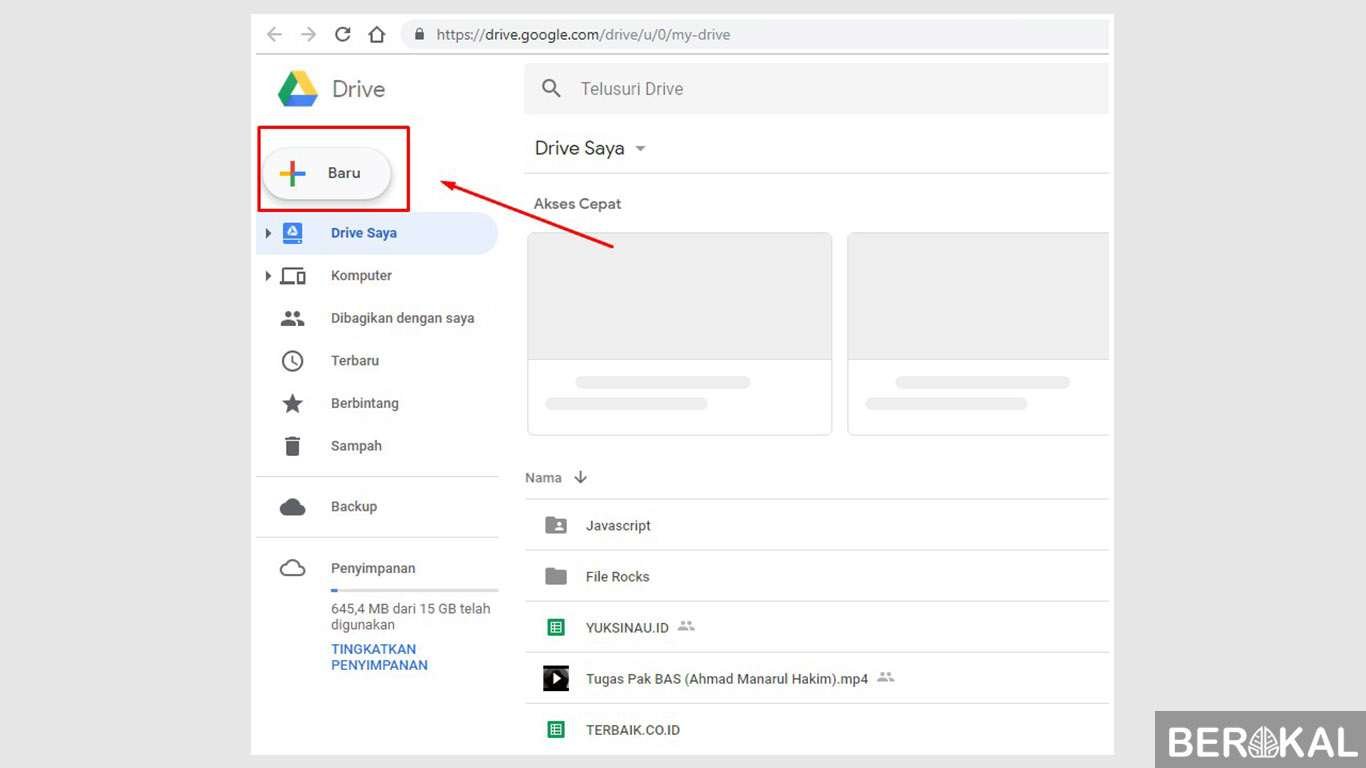This screenshot has height=768, width=1366.
Task: Click the Akses Cepat heading
Action: point(577,203)
